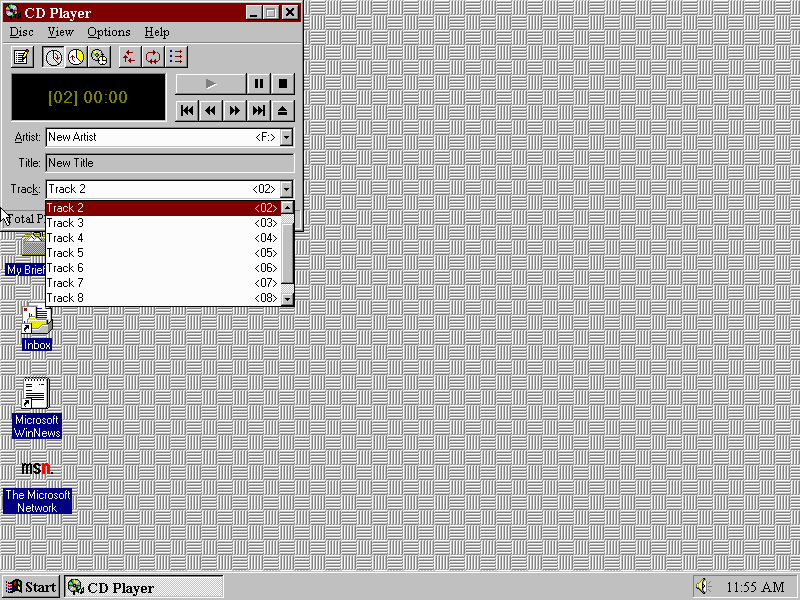
Task: Click the Eject disc button
Action: (283, 110)
